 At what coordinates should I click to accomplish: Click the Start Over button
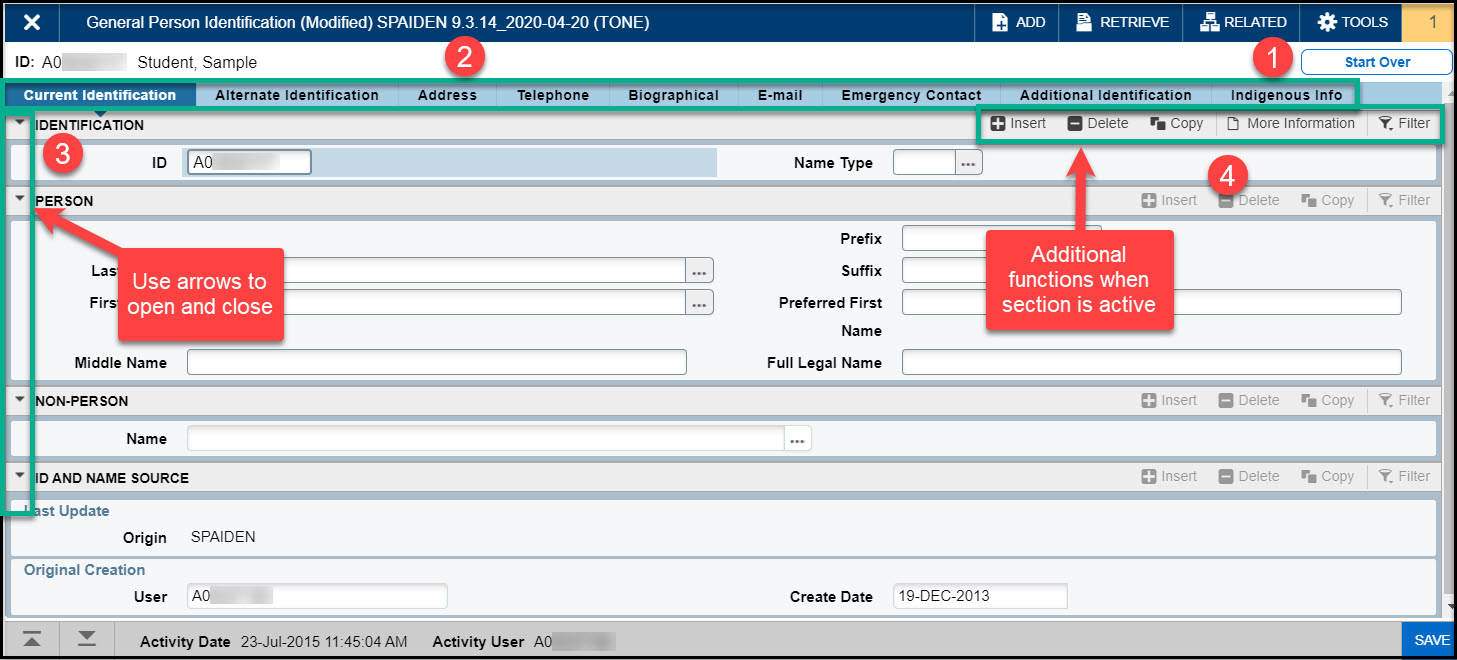click(x=1376, y=62)
